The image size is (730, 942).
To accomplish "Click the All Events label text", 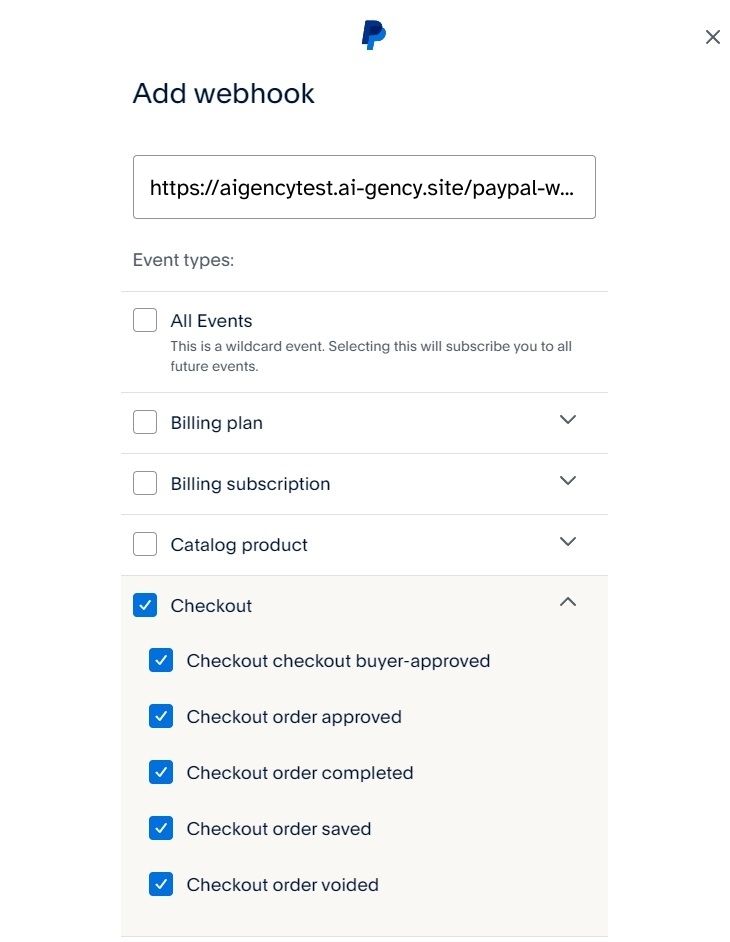I will pos(211,321).
